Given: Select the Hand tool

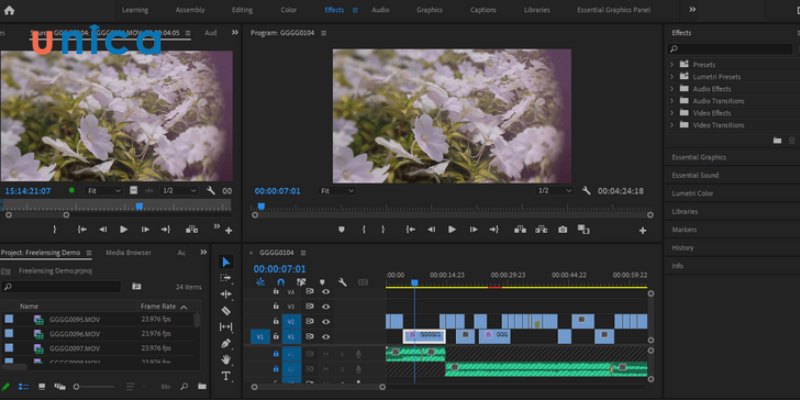Looking at the screenshot, I should (226, 359).
